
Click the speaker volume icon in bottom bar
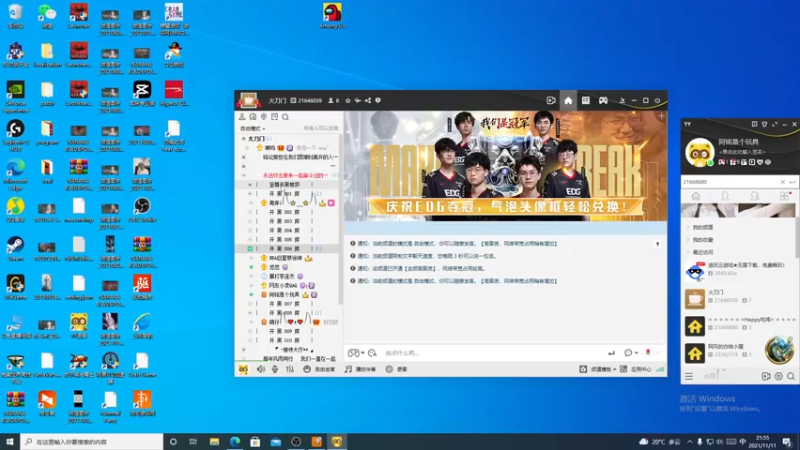tap(261, 369)
